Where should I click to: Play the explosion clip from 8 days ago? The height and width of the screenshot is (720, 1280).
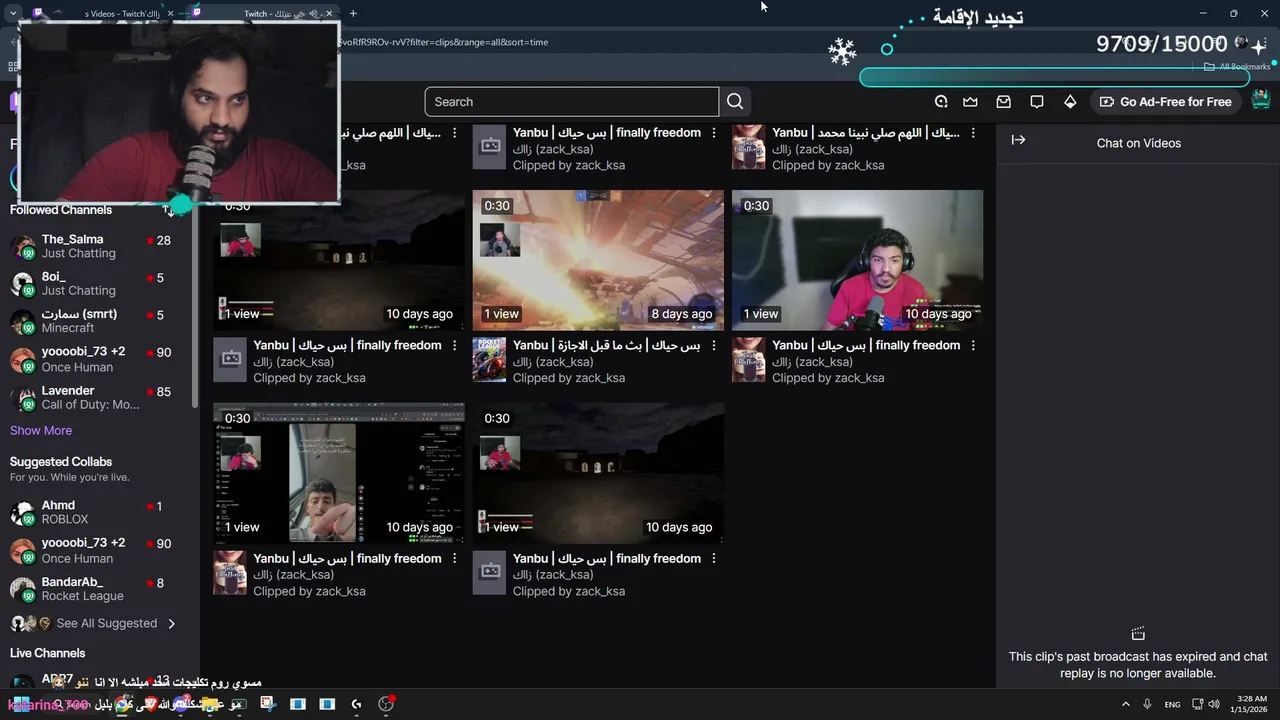tap(598, 260)
